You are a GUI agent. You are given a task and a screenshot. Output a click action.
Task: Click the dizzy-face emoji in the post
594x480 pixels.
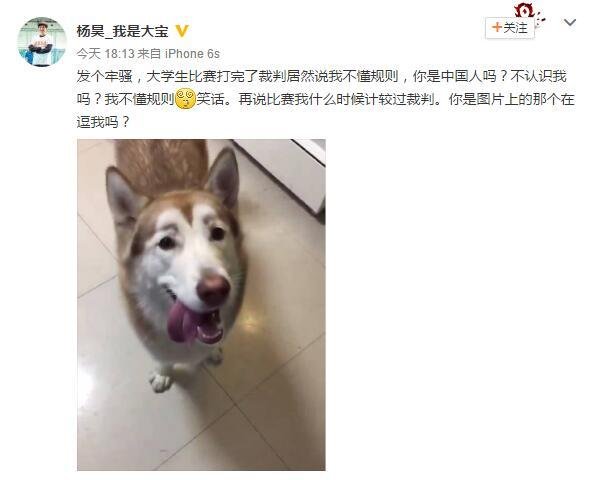[x=186, y=99]
